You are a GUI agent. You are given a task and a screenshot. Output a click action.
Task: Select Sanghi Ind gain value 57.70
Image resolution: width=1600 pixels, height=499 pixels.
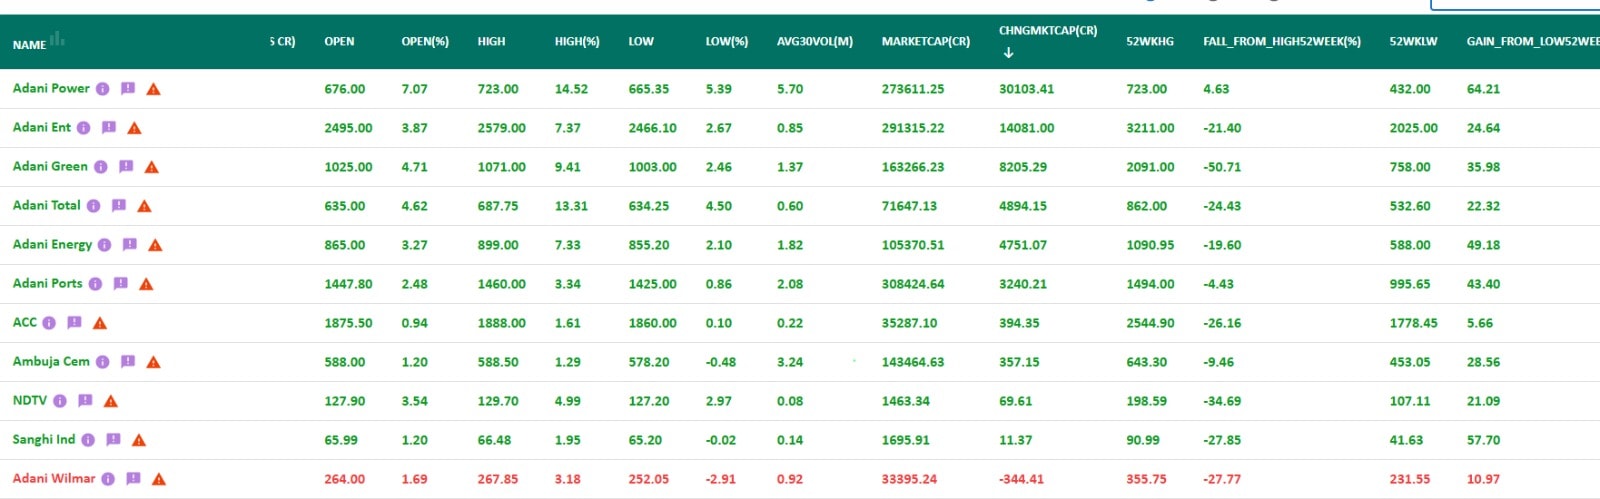1483,440
